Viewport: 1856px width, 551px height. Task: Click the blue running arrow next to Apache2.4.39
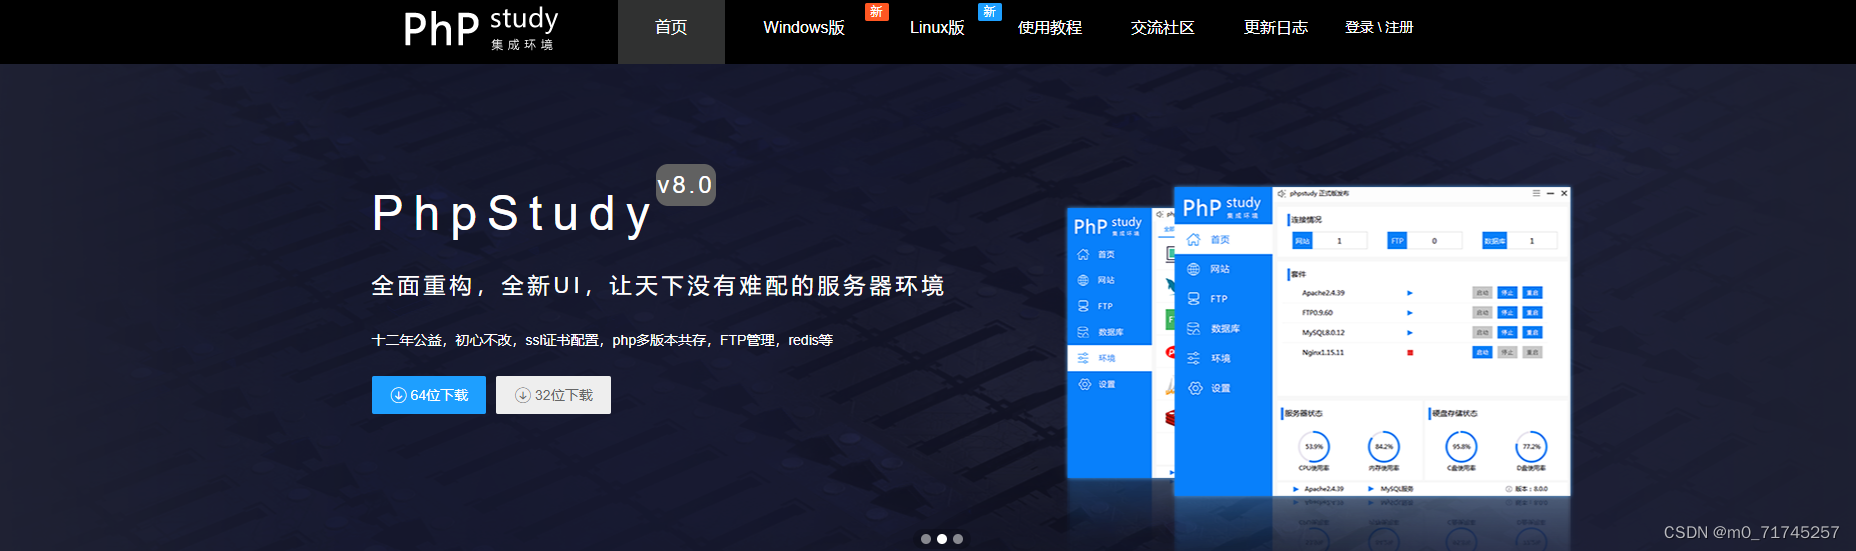(1410, 293)
